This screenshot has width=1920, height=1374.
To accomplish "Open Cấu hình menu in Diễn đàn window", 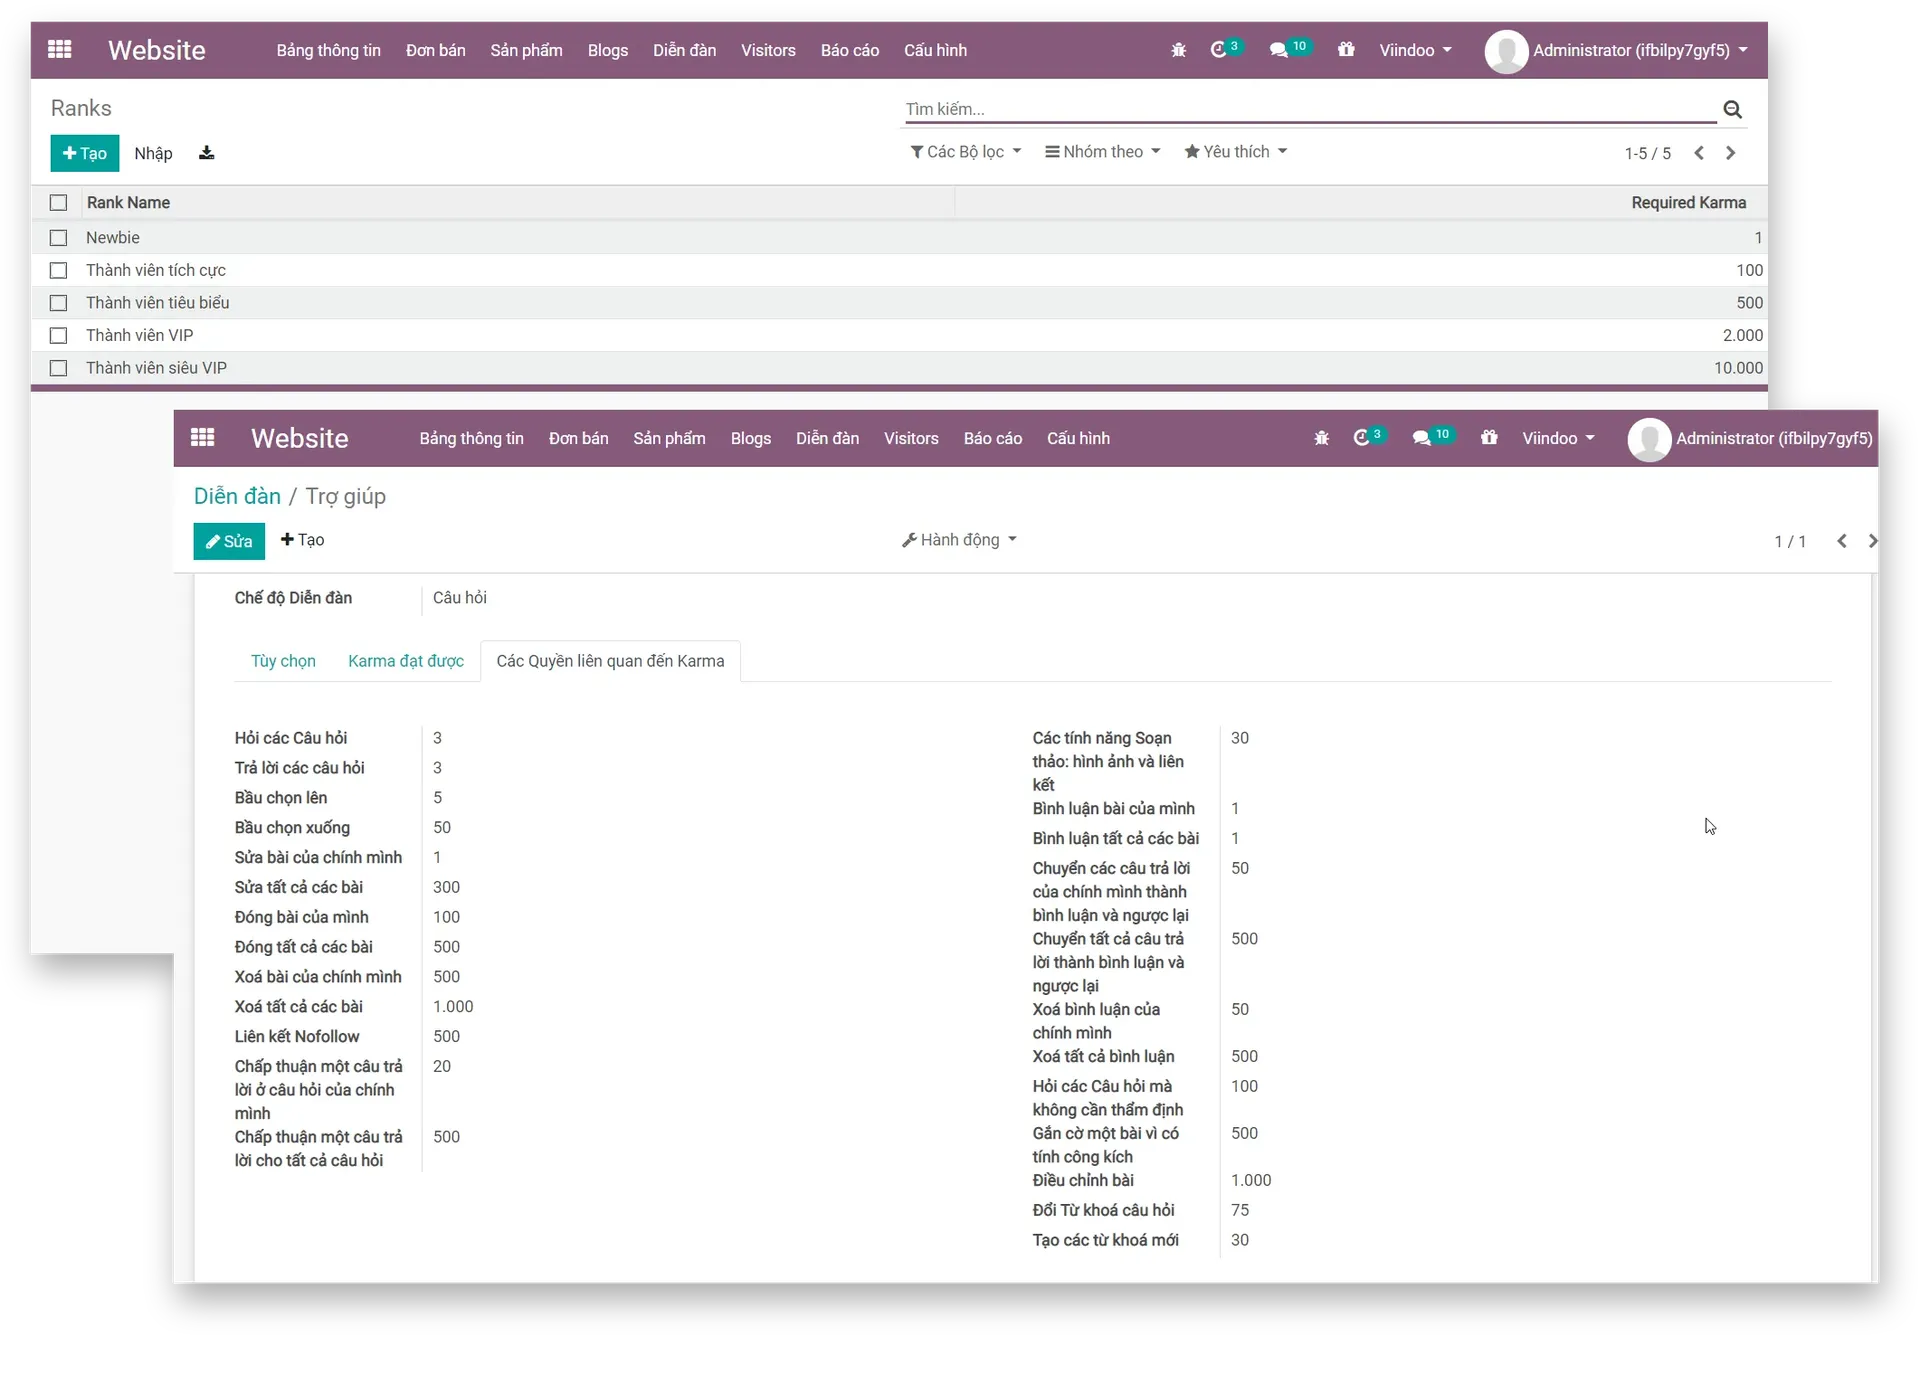I will pos(1078,438).
